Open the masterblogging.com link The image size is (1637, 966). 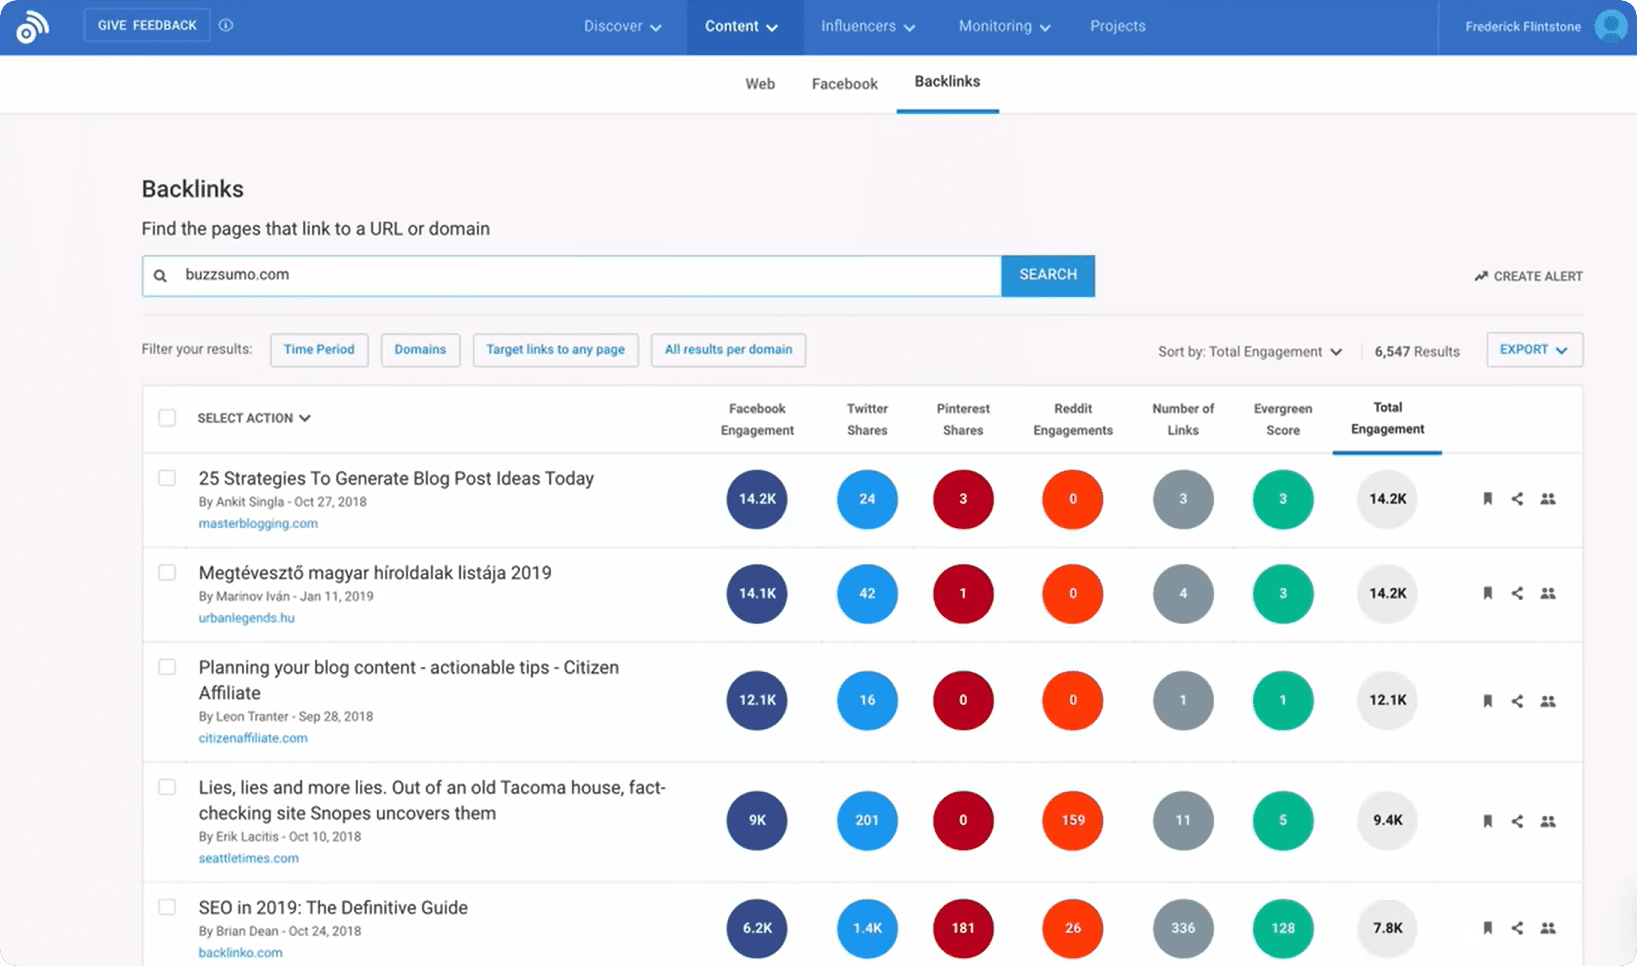tap(258, 524)
